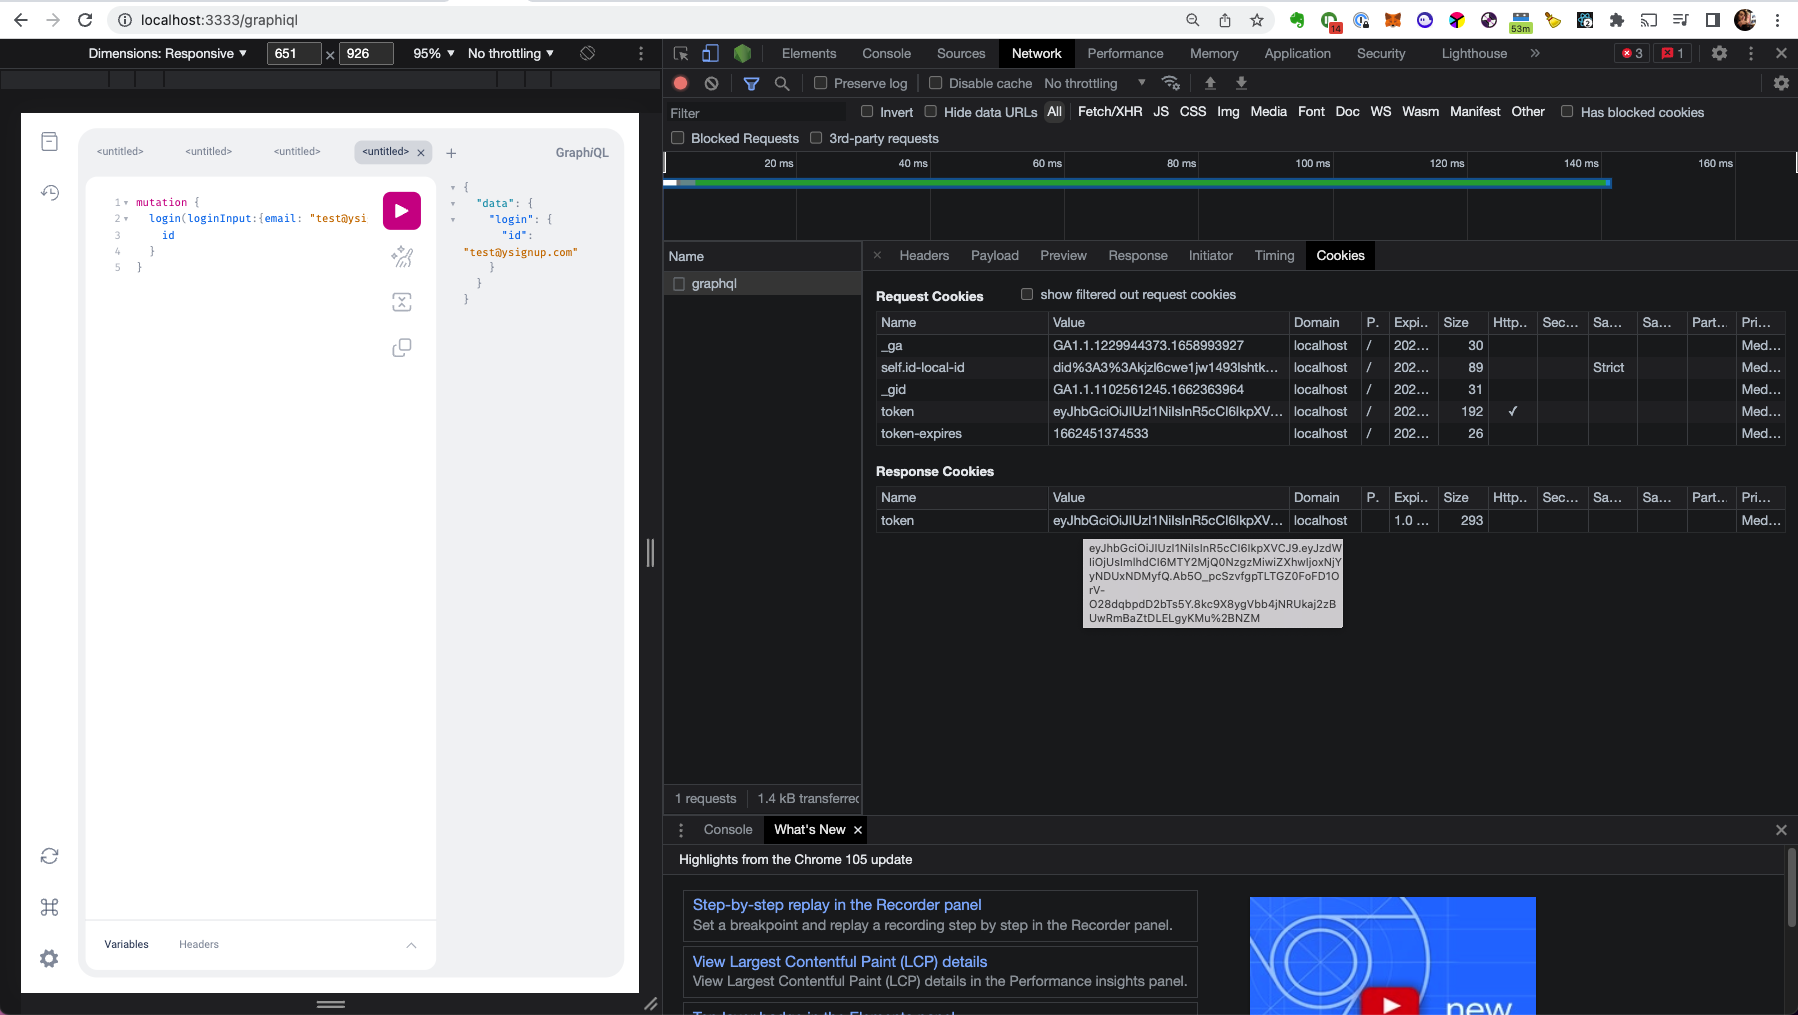1798x1015 pixels.
Task: Switch to the Sources tab
Action: coord(961,53)
